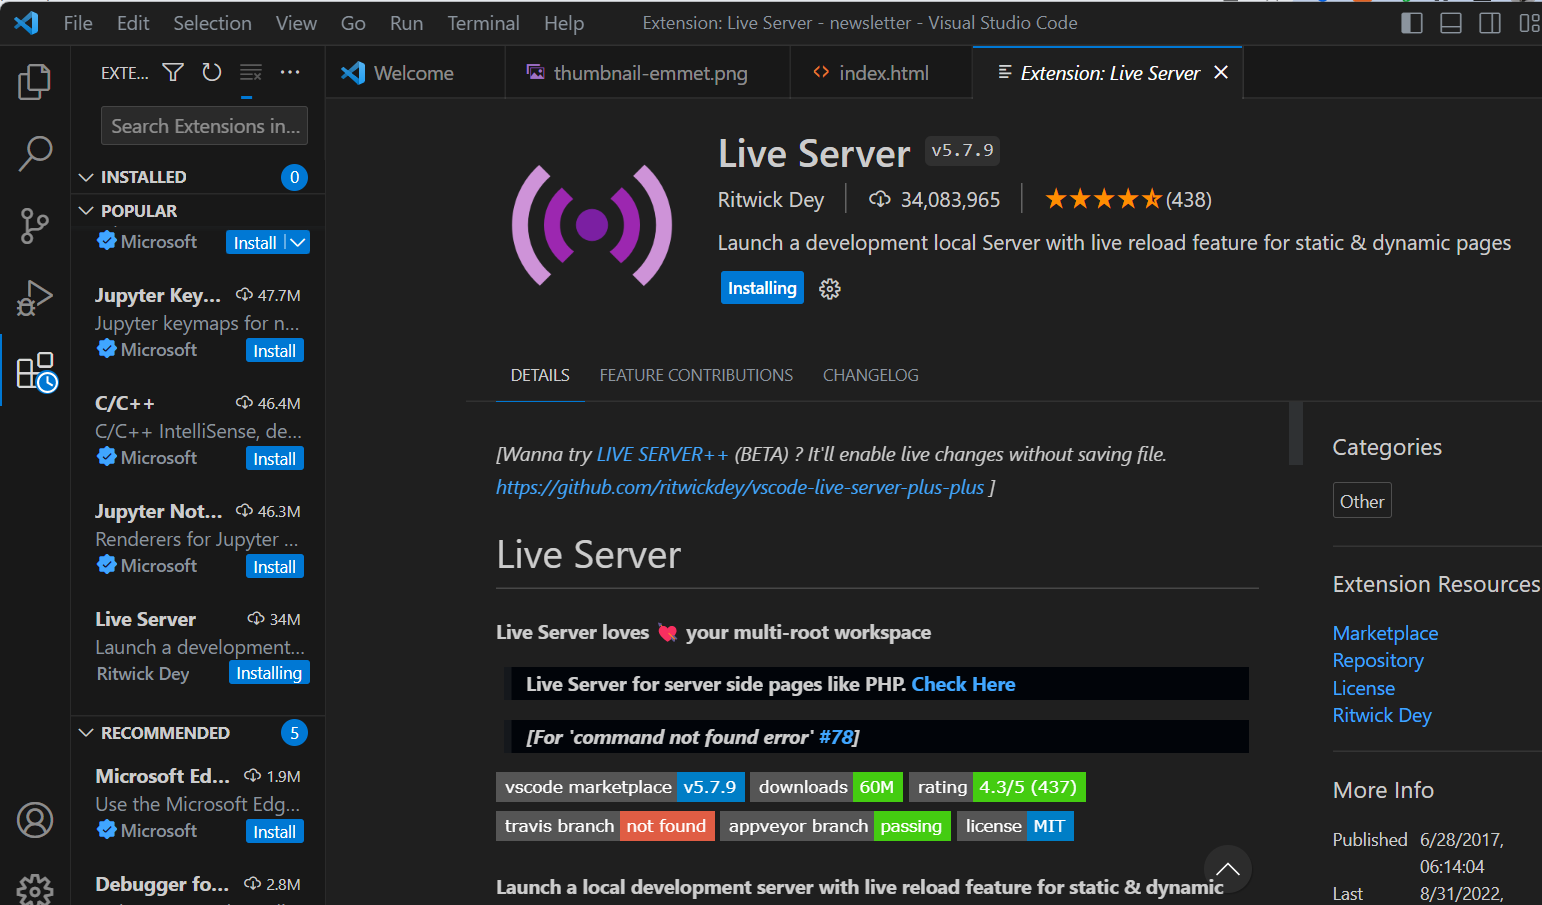Click the details pane vertical scrollbar
1542x905 pixels.
pyautogui.click(x=1296, y=434)
